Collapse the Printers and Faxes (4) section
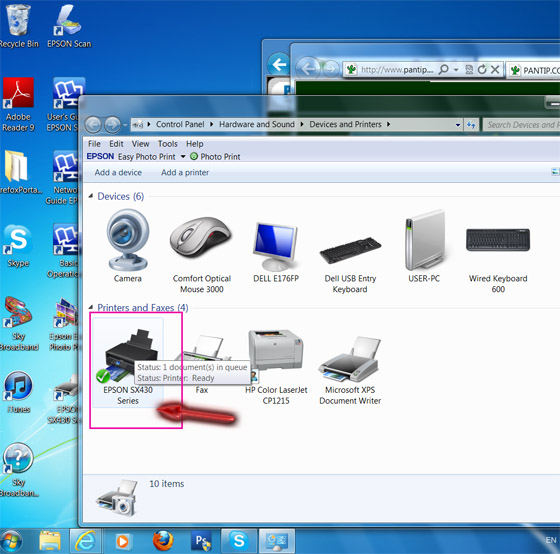This screenshot has height=554, width=560. coord(91,307)
